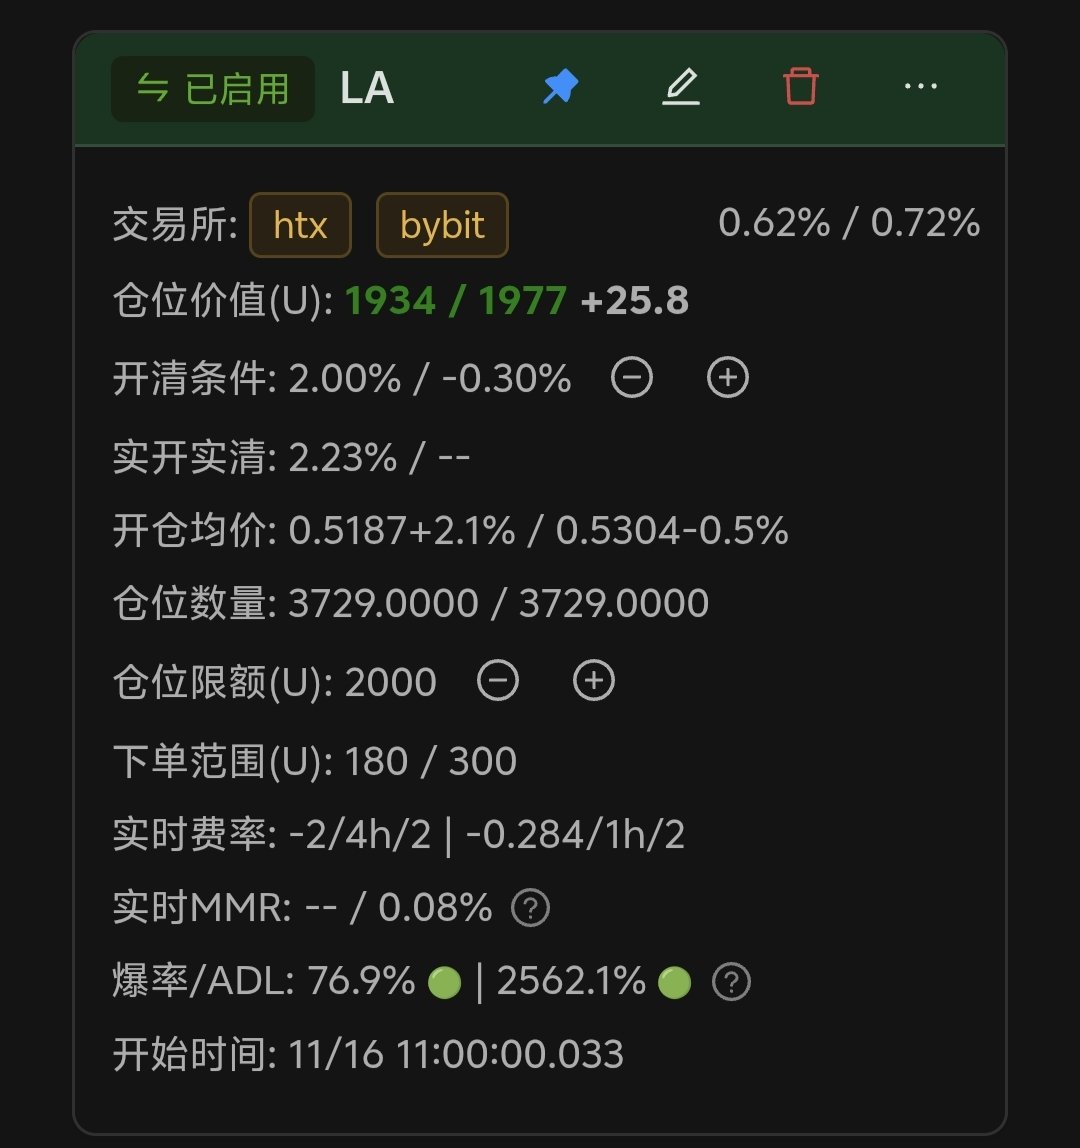The width and height of the screenshot is (1080, 1148).
Task: Click the blue pin icon
Action: point(560,87)
